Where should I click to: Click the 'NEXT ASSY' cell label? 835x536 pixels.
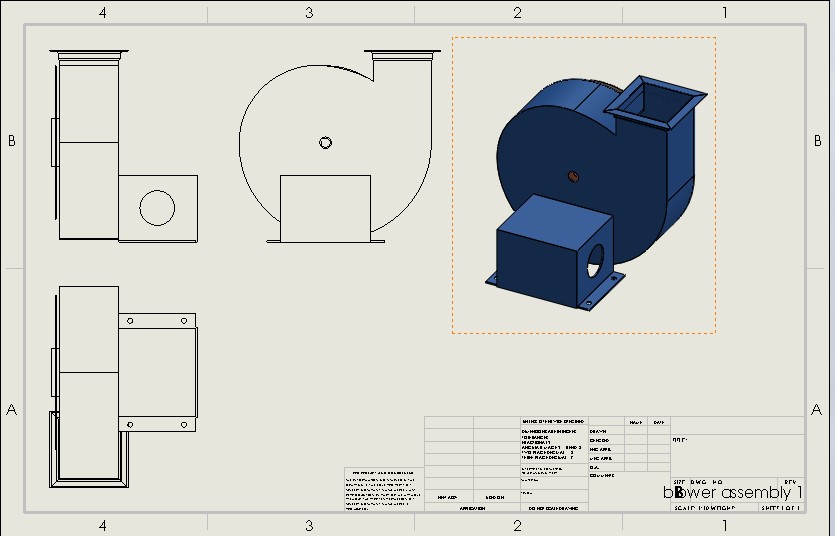447,498
